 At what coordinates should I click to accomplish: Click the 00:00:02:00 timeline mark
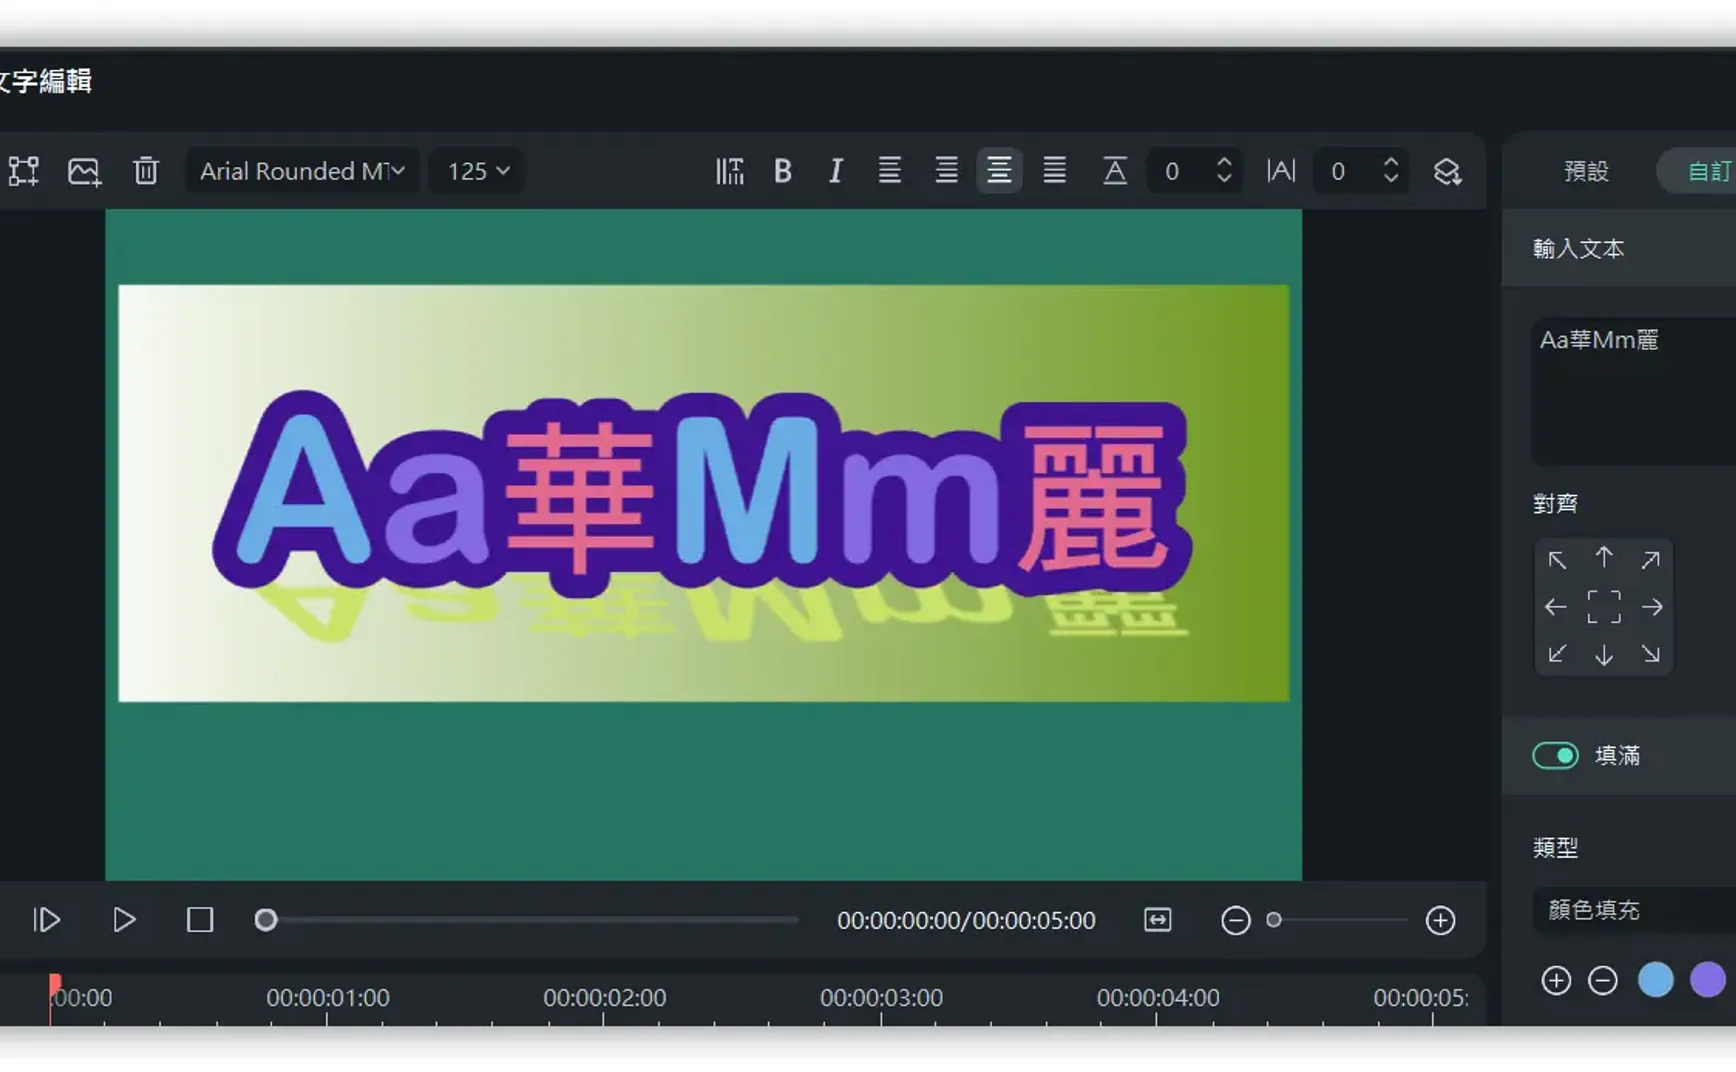[604, 998]
